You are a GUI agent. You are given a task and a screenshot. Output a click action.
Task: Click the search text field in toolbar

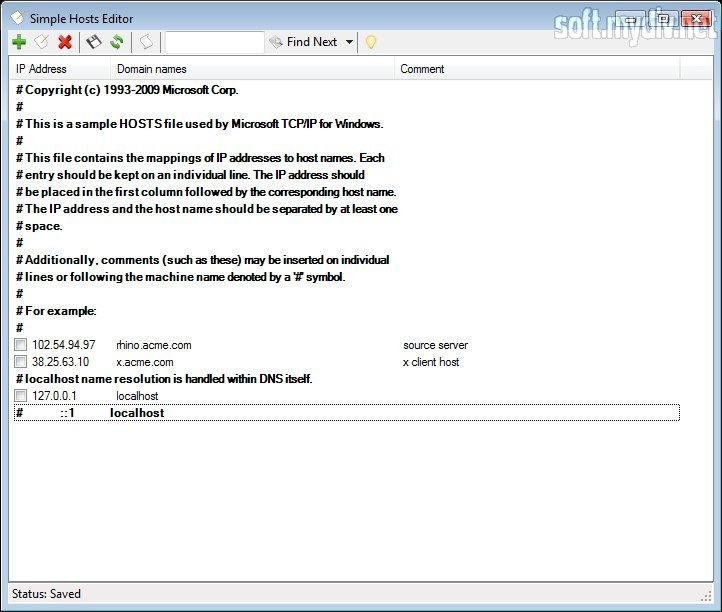click(215, 42)
